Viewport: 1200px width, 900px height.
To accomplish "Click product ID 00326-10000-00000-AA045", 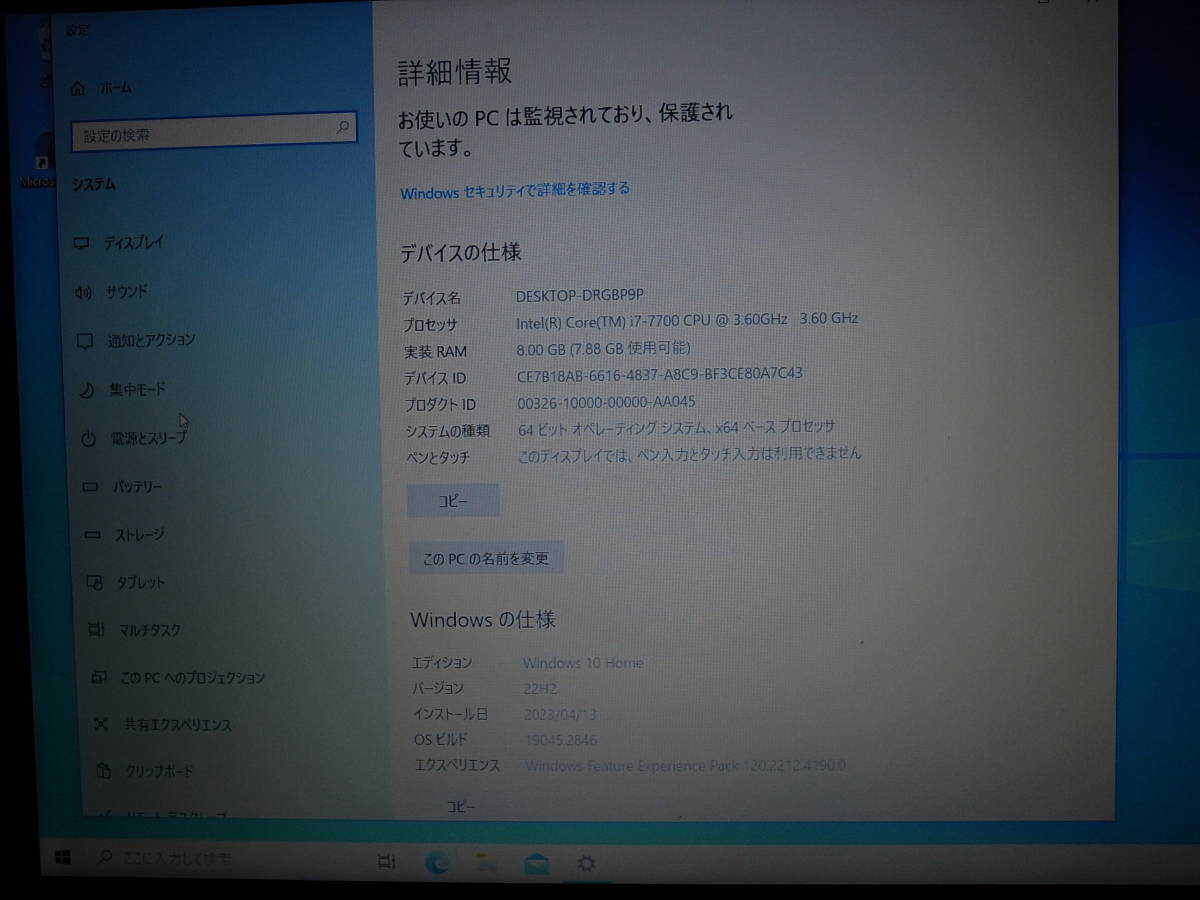I will [606, 402].
